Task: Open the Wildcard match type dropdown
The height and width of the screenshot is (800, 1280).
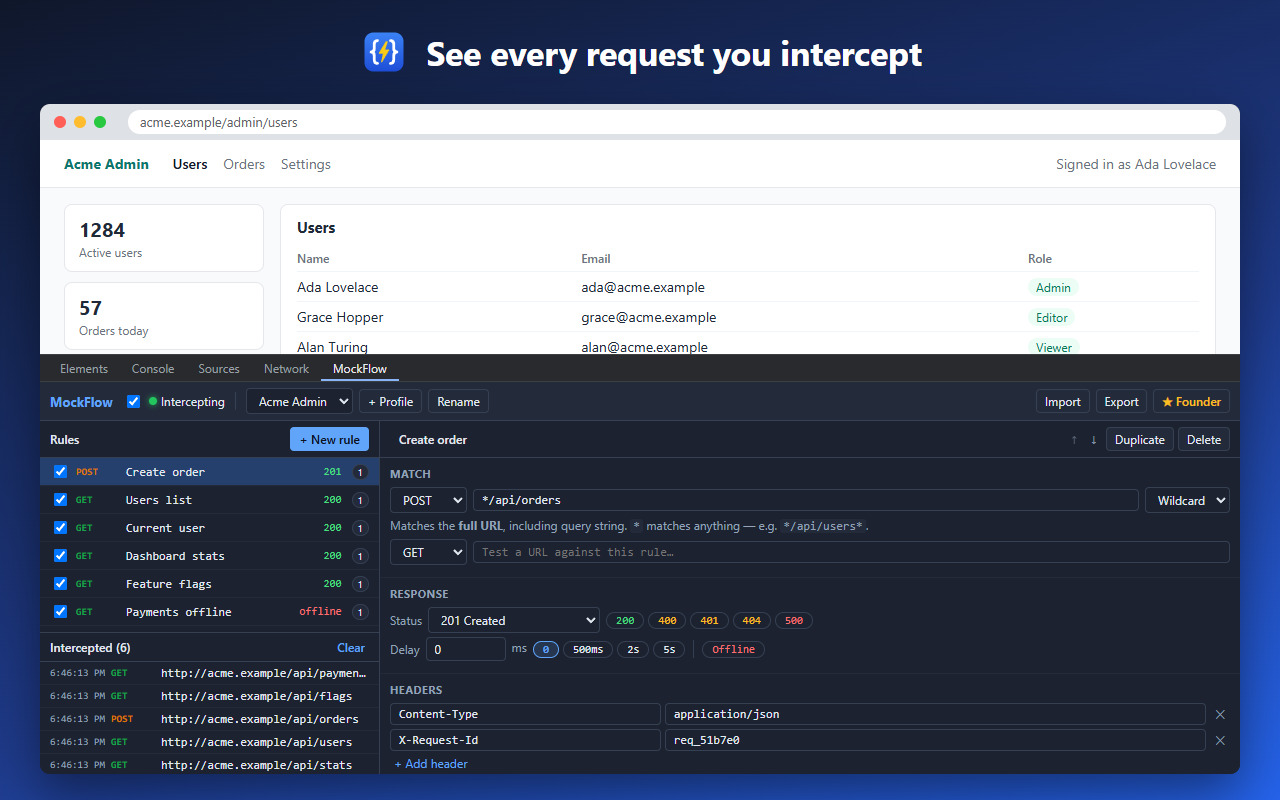Action: click(x=1187, y=501)
